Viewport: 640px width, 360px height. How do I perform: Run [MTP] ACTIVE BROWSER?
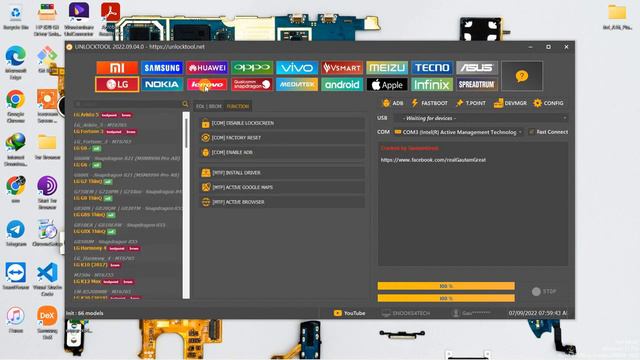282,202
